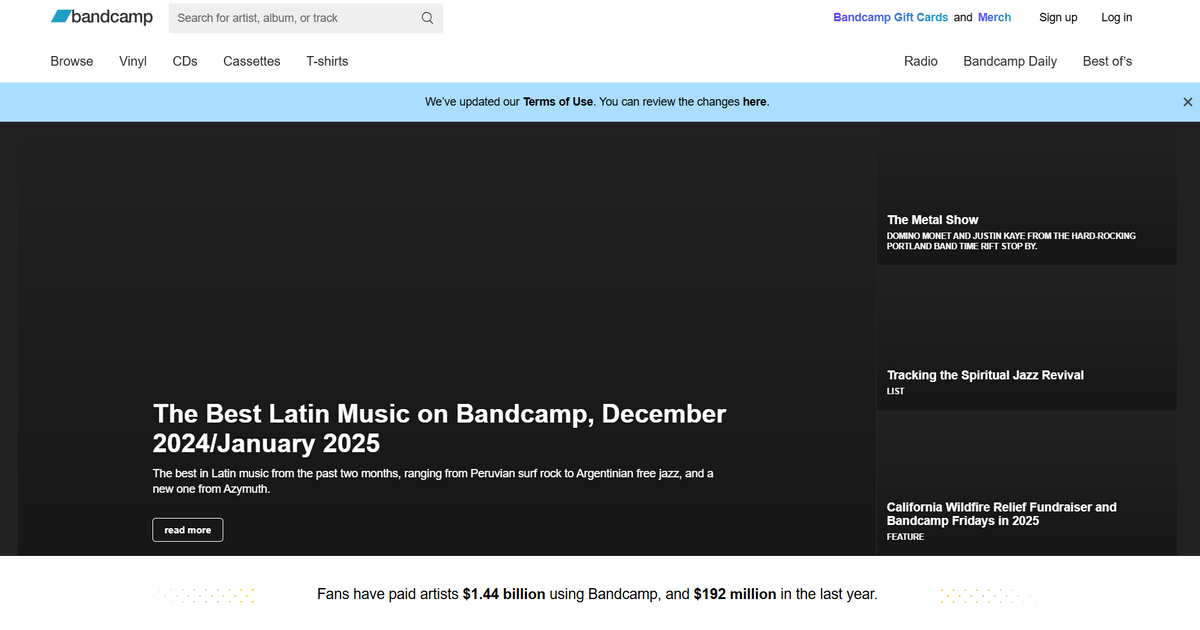
Task: Open California Wildfire Relief Fundraiser feature
Action: click(1027, 484)
